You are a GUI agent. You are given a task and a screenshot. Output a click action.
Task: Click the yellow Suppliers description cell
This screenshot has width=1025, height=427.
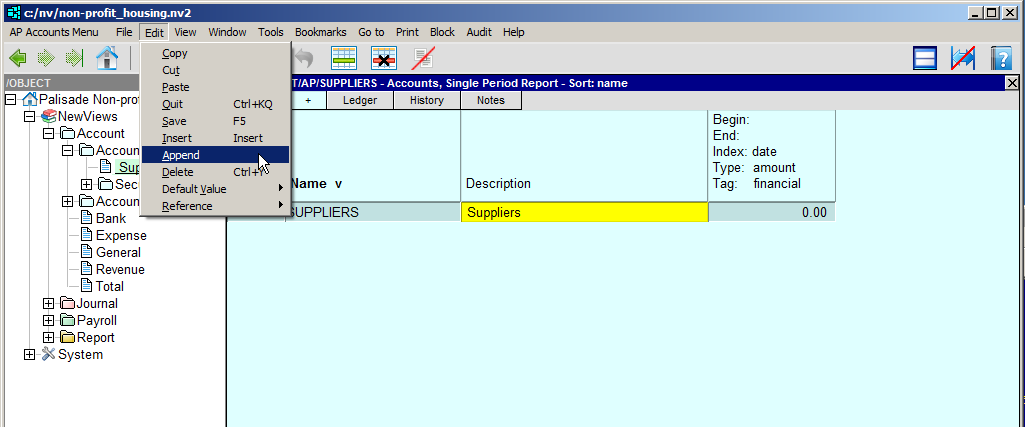tap(584, 212)
